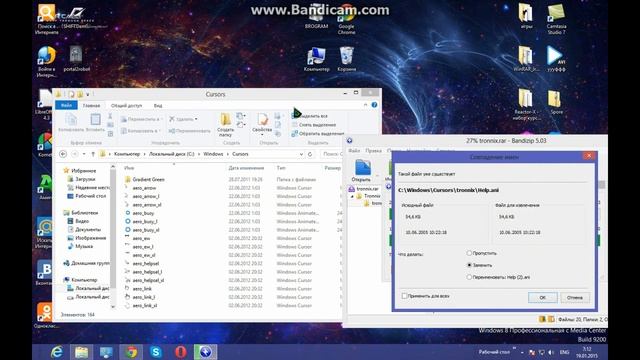Click the Вставить ribbon icon
The image size is (640, 360).
[95, 123]
